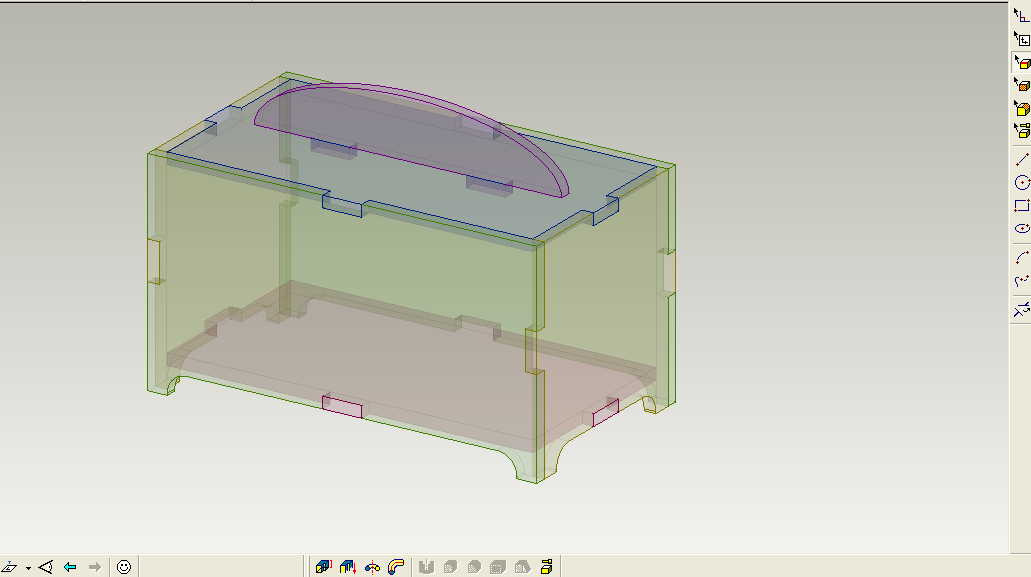Select the Trim figure tool
The image size is (1031, 577).
tap(1021, 310)
